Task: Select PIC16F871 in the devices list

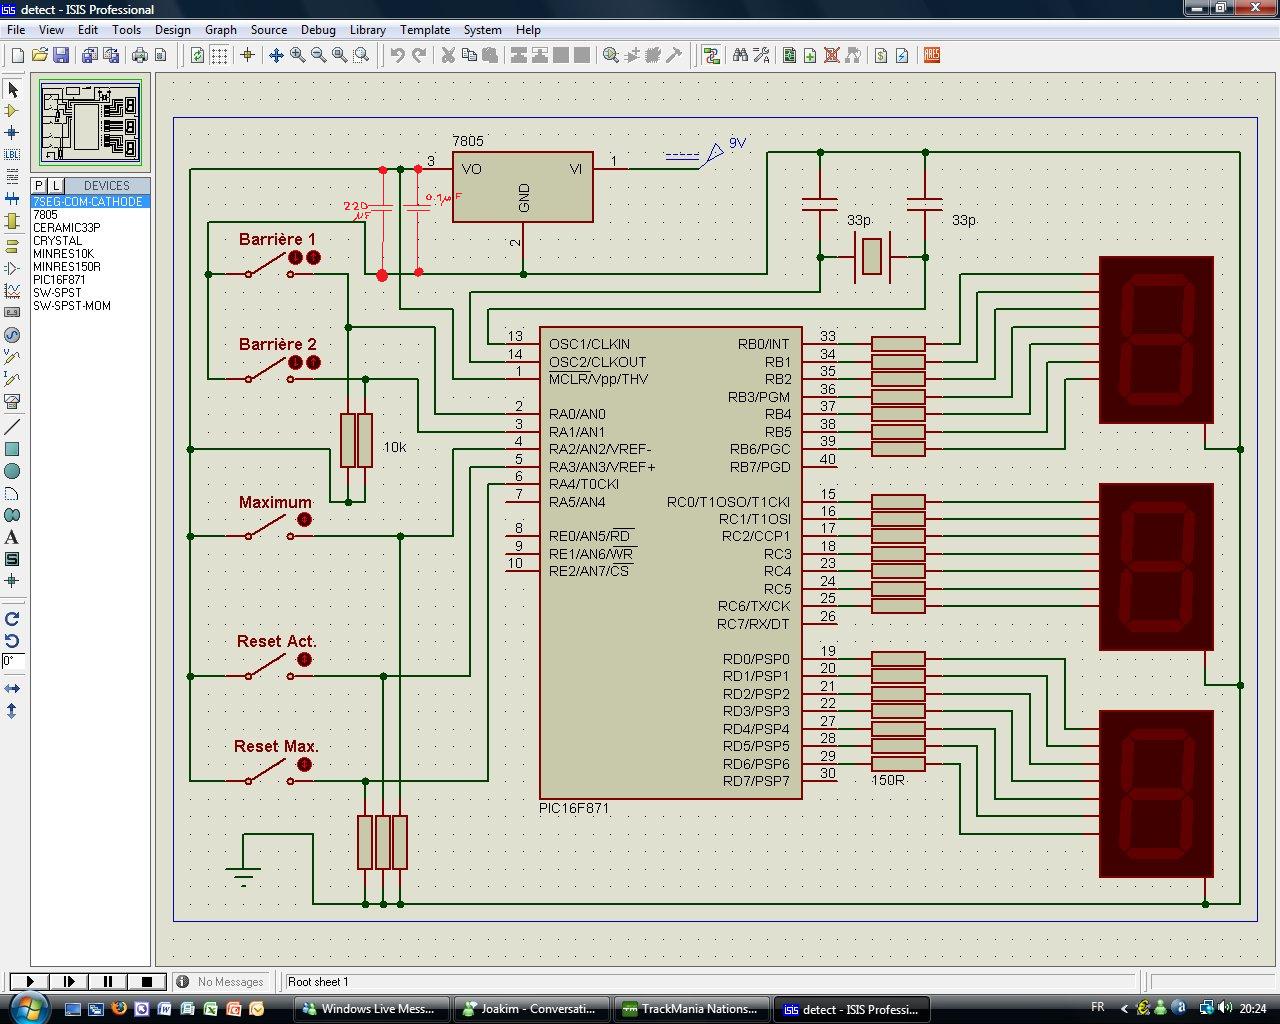Action: (x=59, y=280)
